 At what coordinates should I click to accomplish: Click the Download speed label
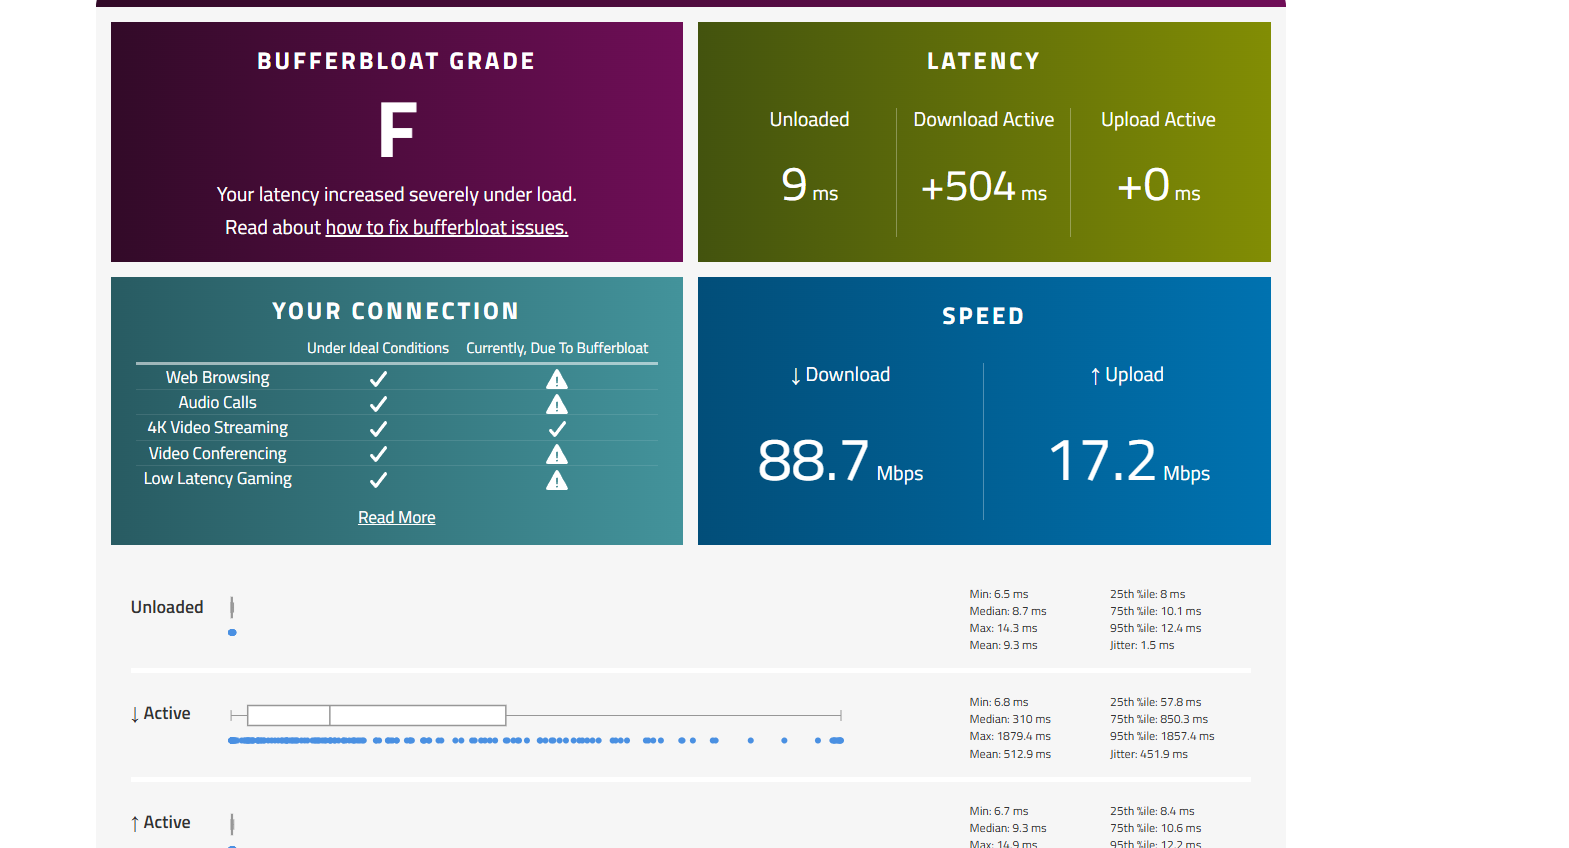840,374
